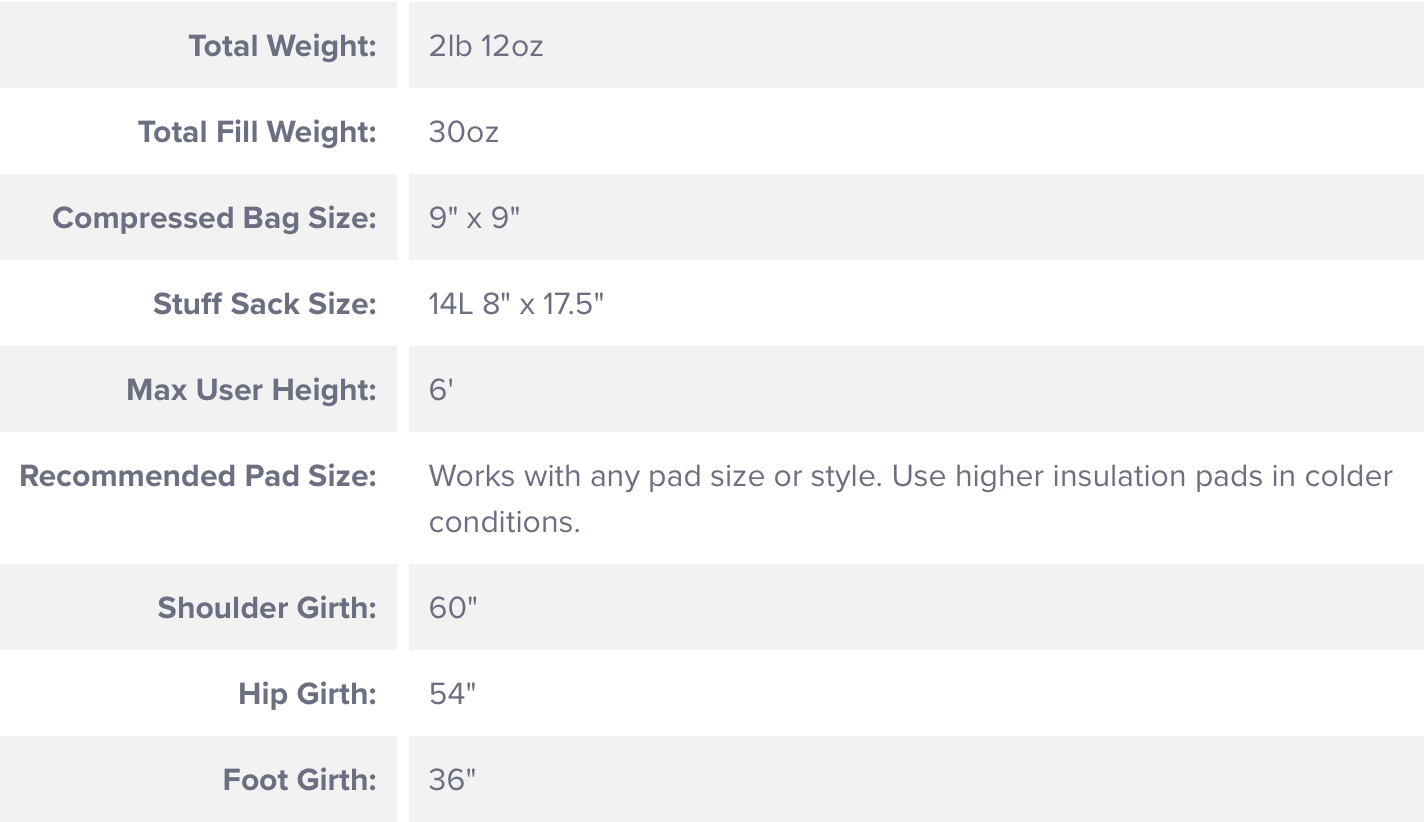Viewport: 1424px width, 822px height.
Task: Click the Recommended Pad Size label
Action: [x=198, y=476]
